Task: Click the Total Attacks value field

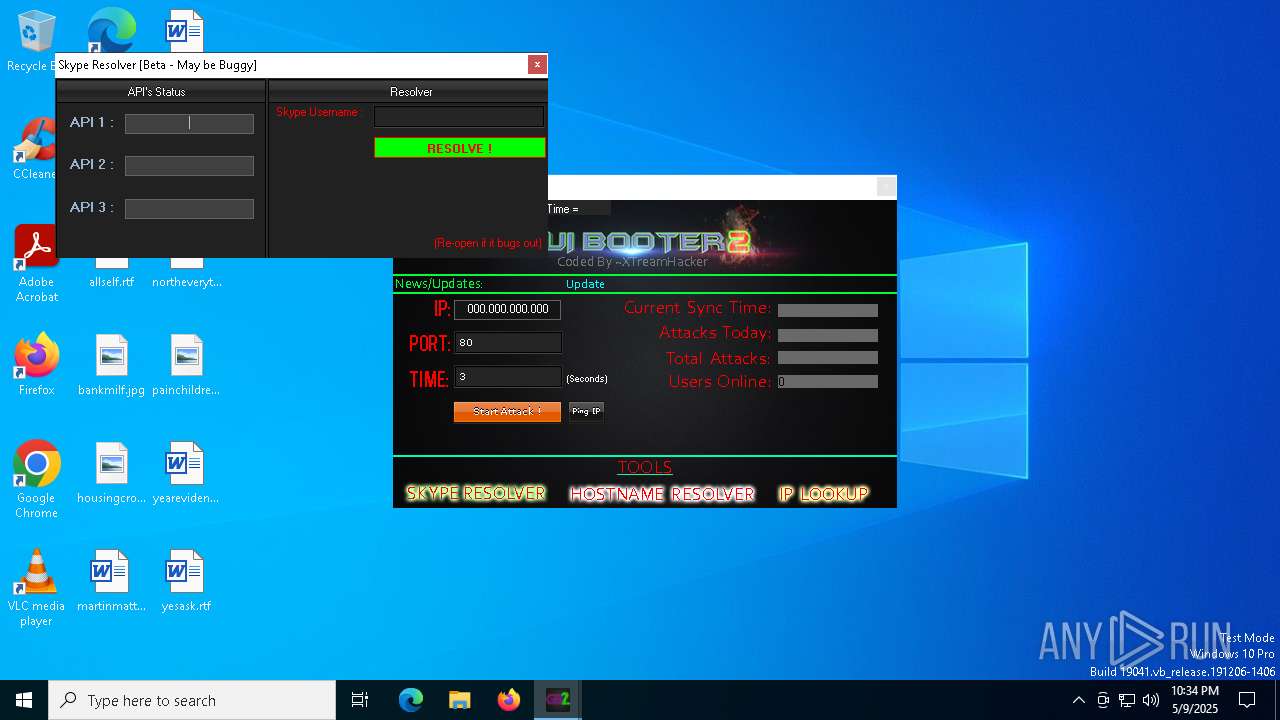Action: (x=828, y=358)
